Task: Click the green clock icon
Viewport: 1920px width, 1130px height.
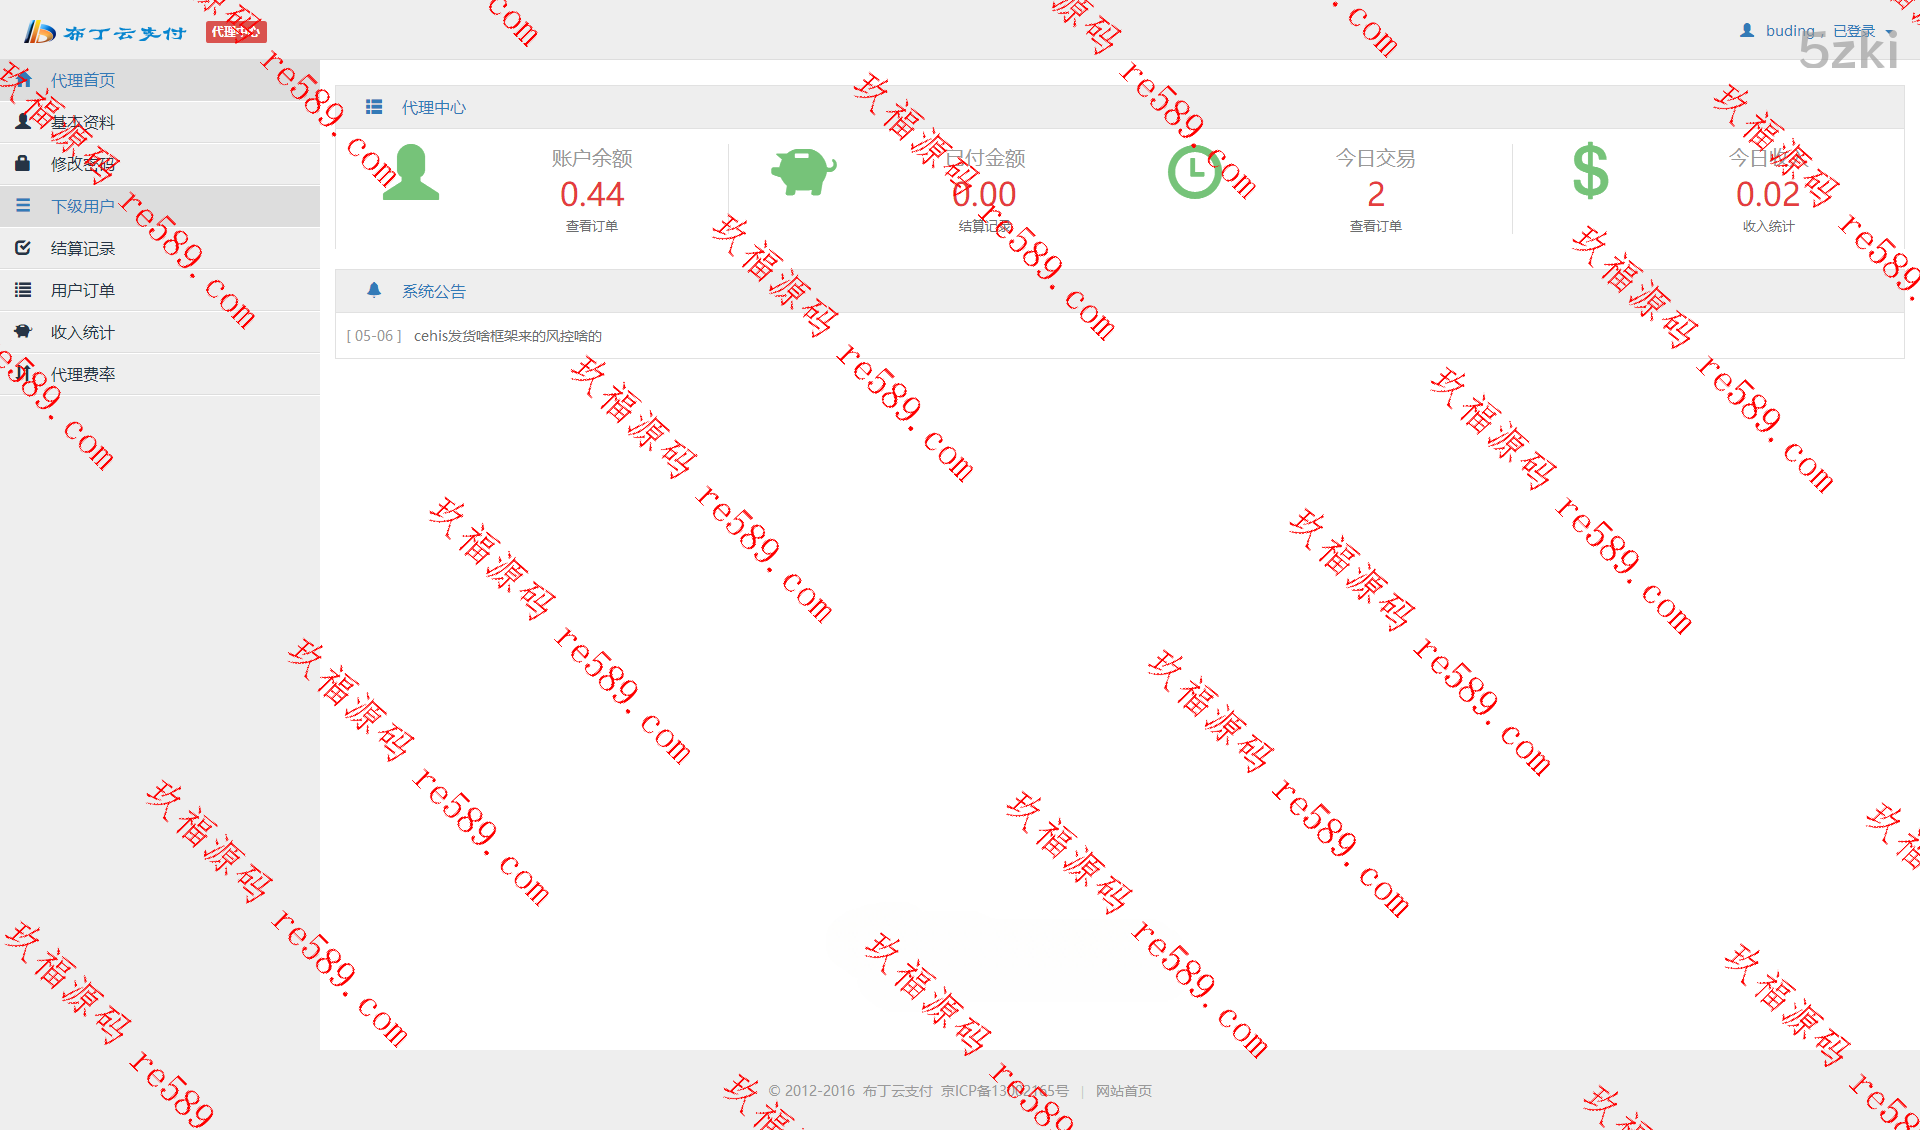Action: [x=1194, y=172]
